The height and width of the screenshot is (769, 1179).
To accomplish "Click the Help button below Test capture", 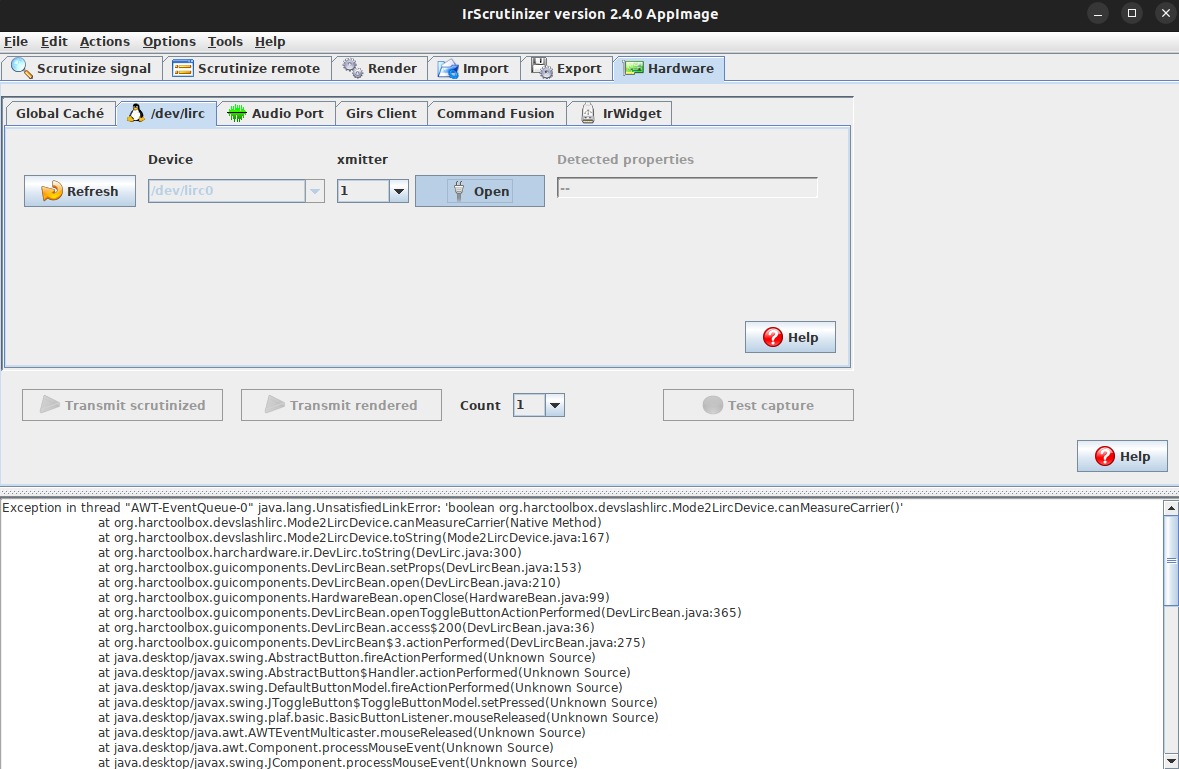I will (1122, 456).
